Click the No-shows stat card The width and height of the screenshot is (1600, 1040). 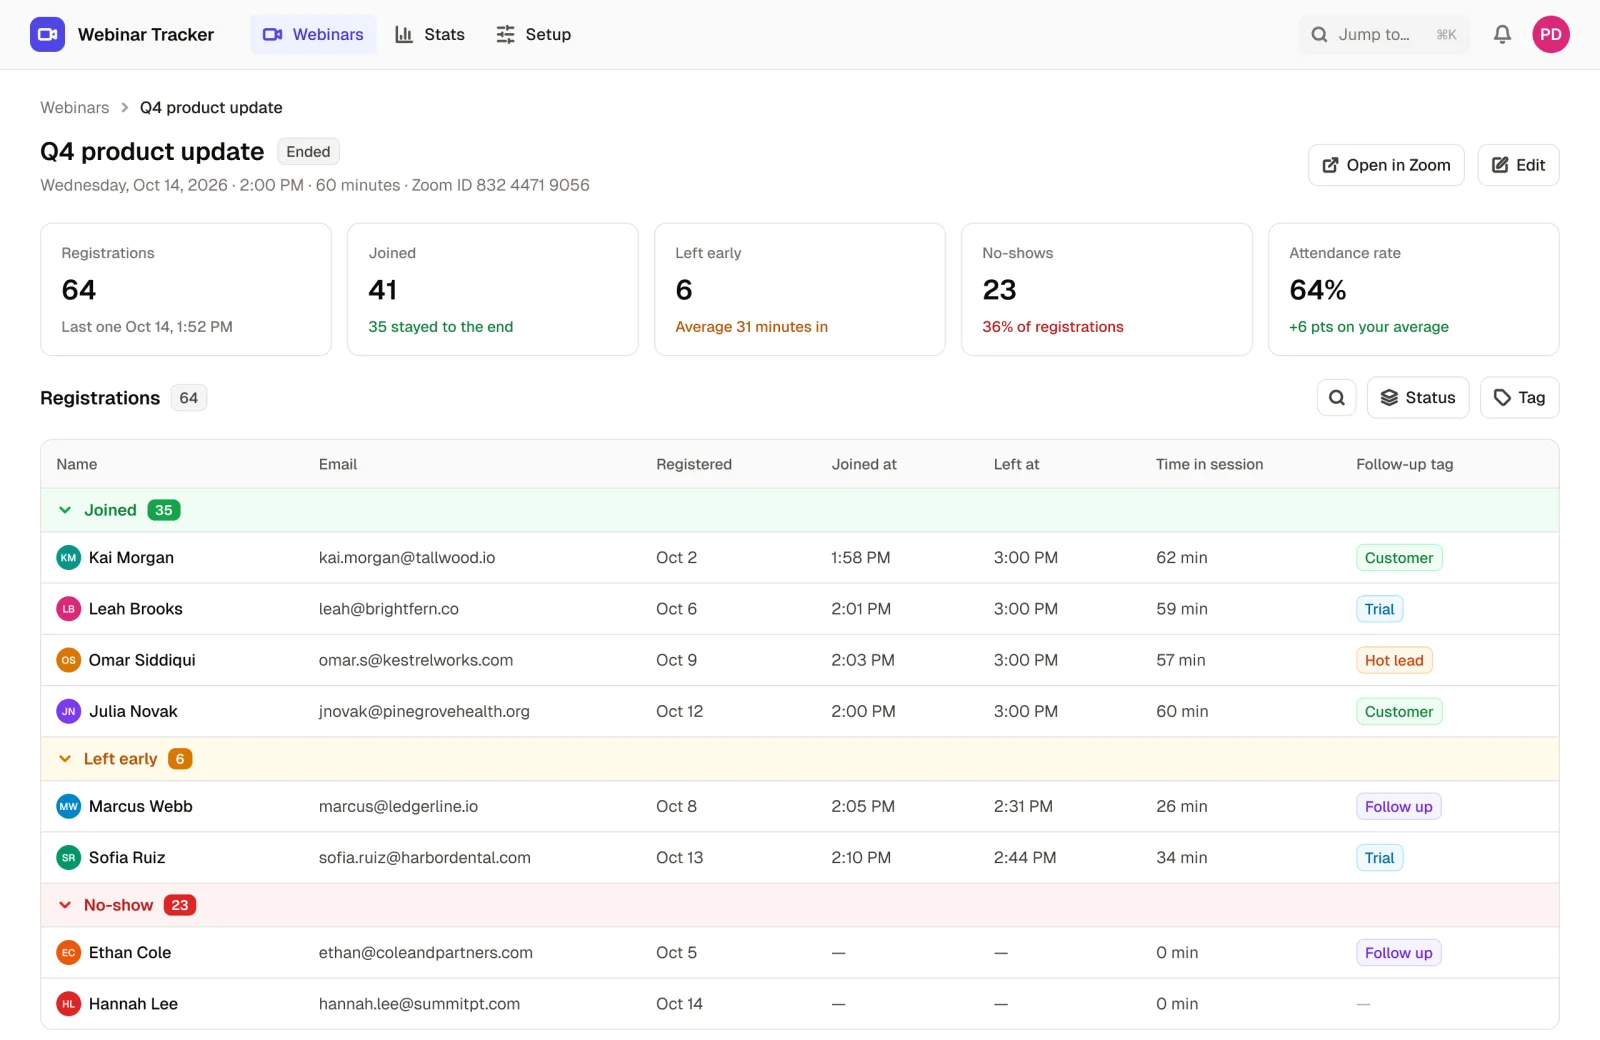[x=1106, y=289]
